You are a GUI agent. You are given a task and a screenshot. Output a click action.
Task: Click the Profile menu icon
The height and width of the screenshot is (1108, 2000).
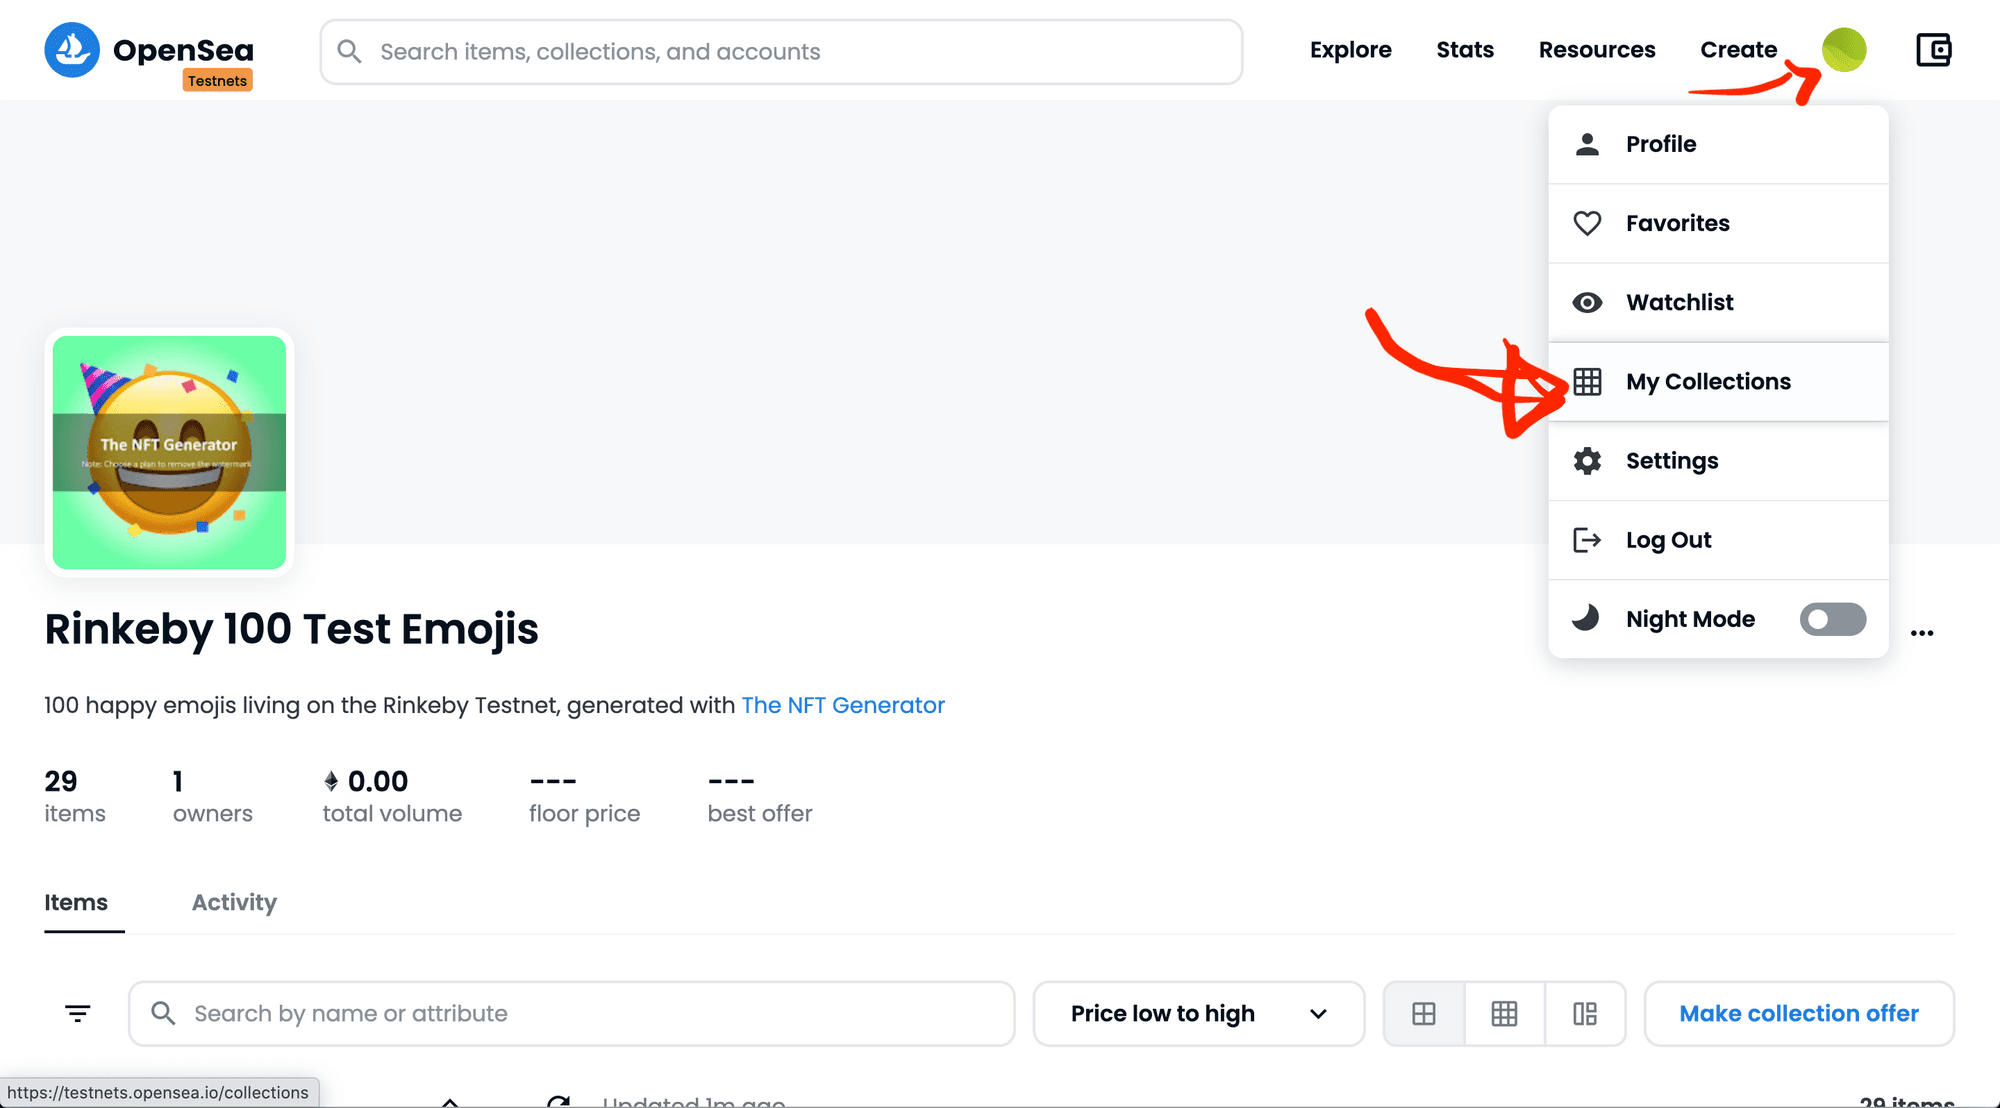(x=1587, y=143)
